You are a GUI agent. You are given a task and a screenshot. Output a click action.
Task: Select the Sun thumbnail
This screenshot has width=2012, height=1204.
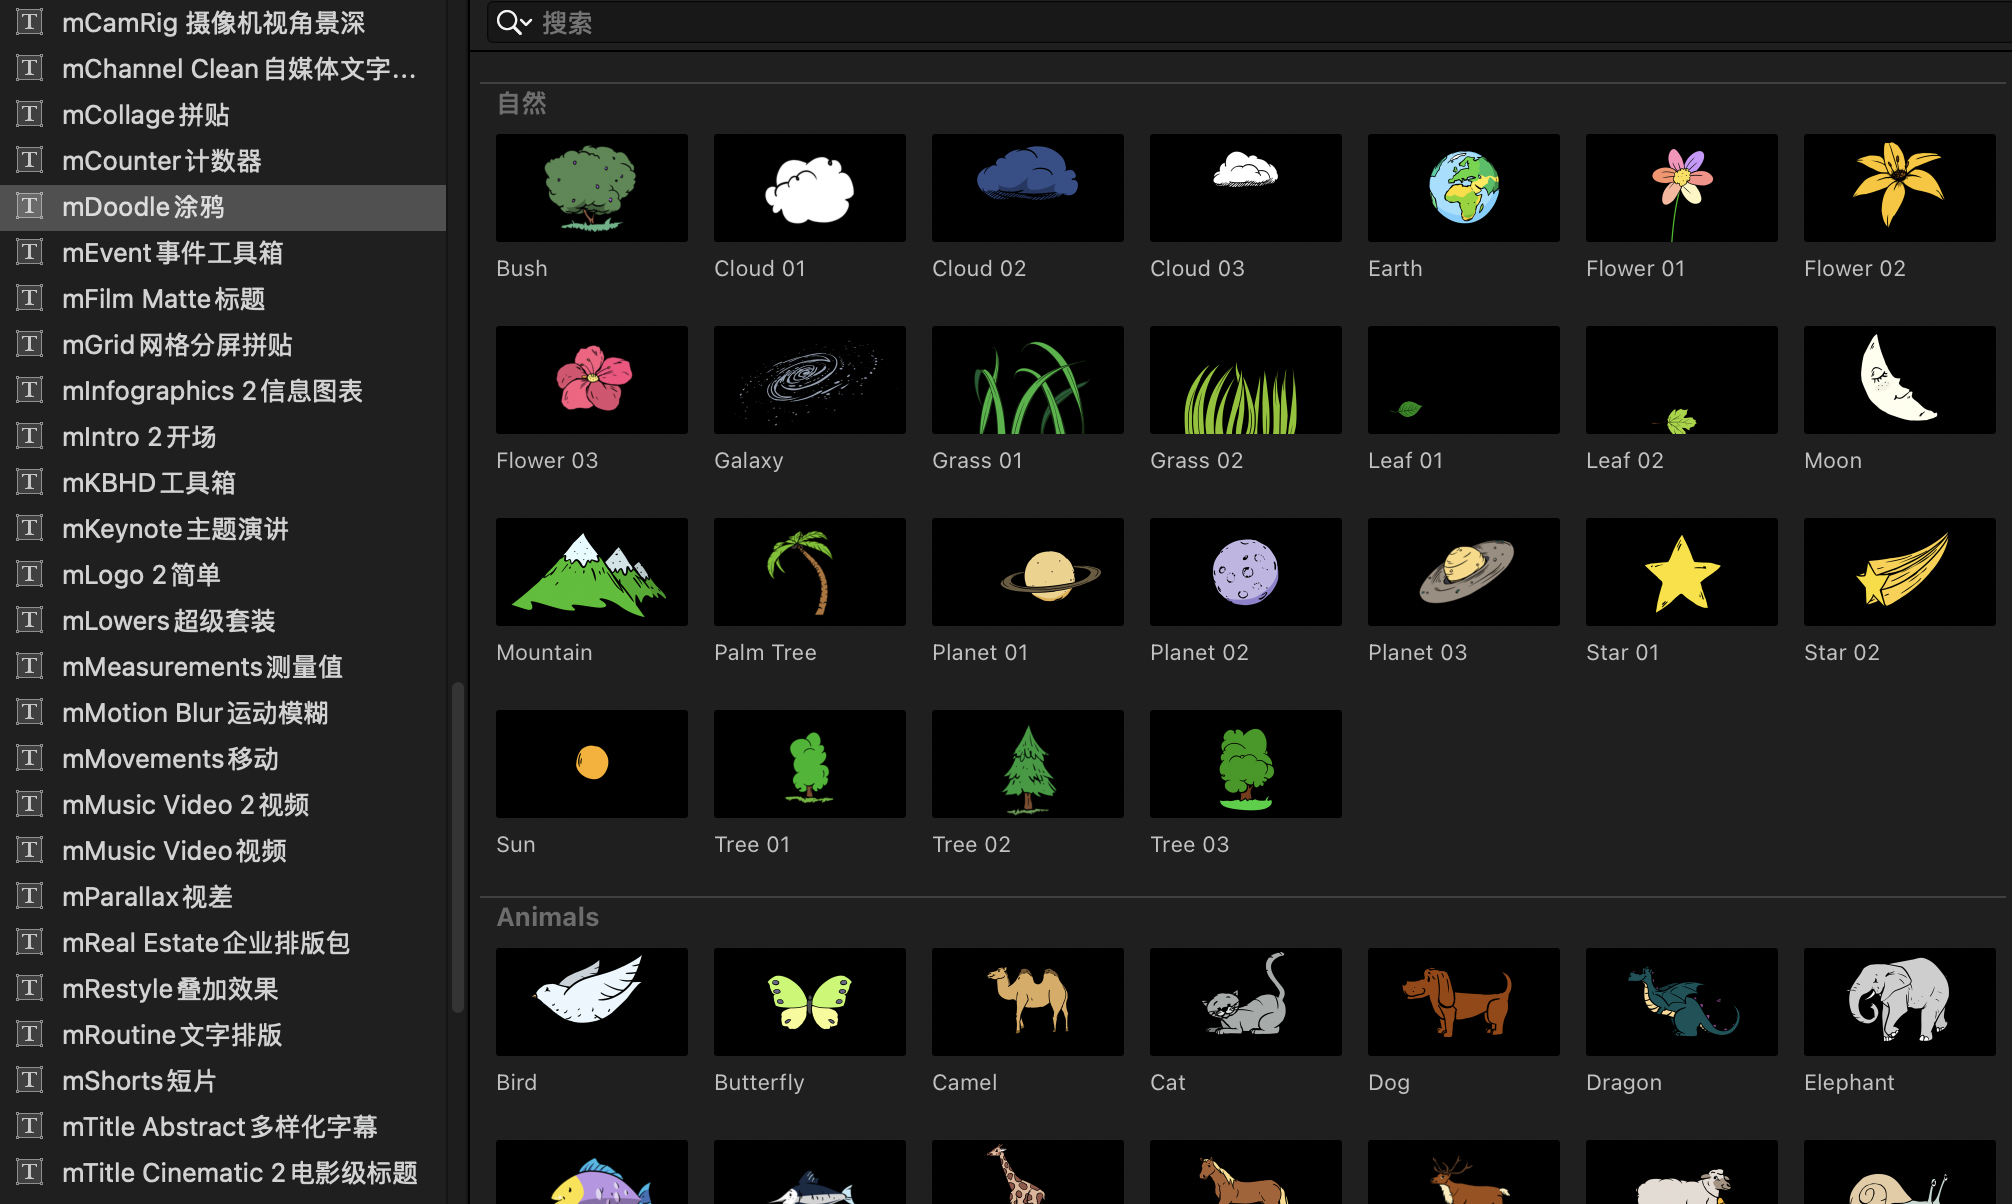coord(592,764)
